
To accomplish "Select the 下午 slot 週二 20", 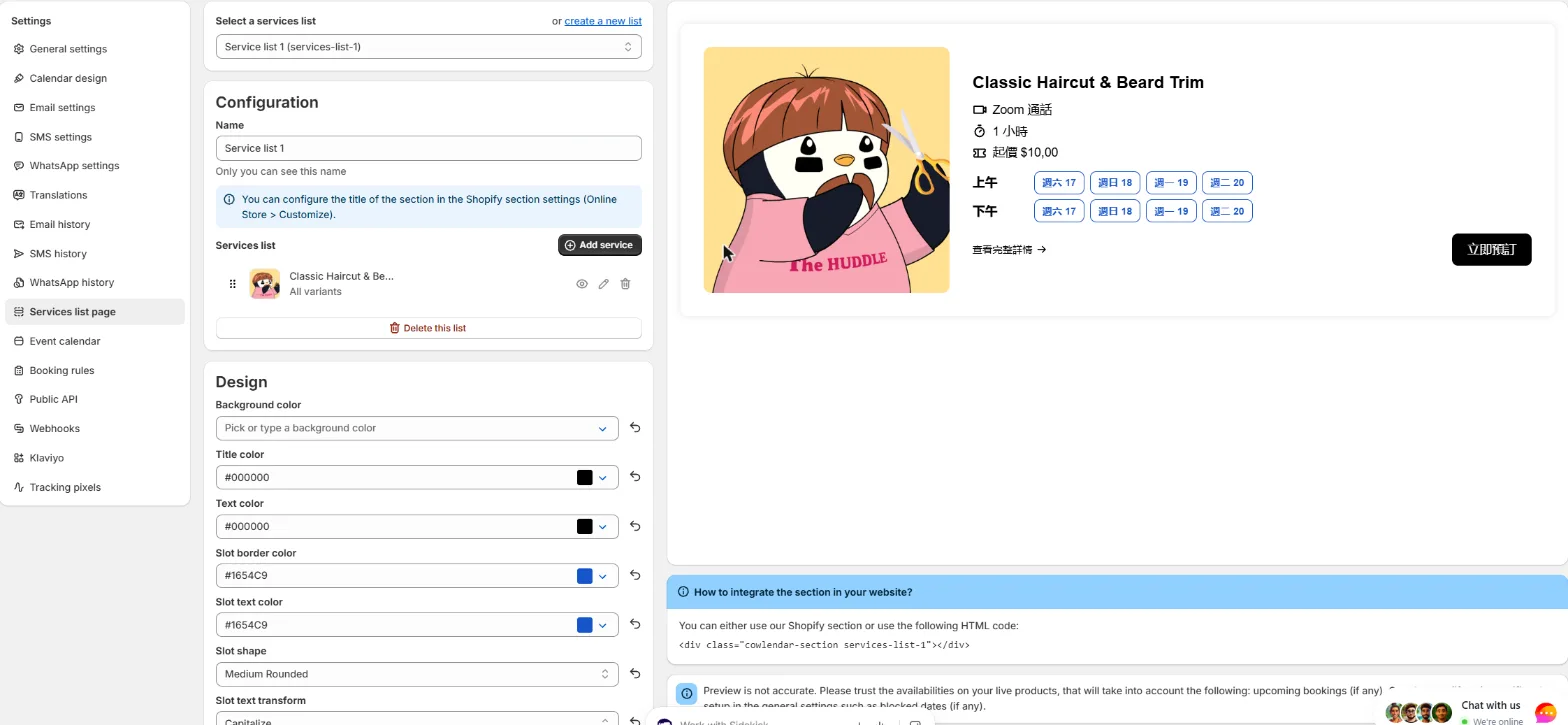I will 1227,211.
